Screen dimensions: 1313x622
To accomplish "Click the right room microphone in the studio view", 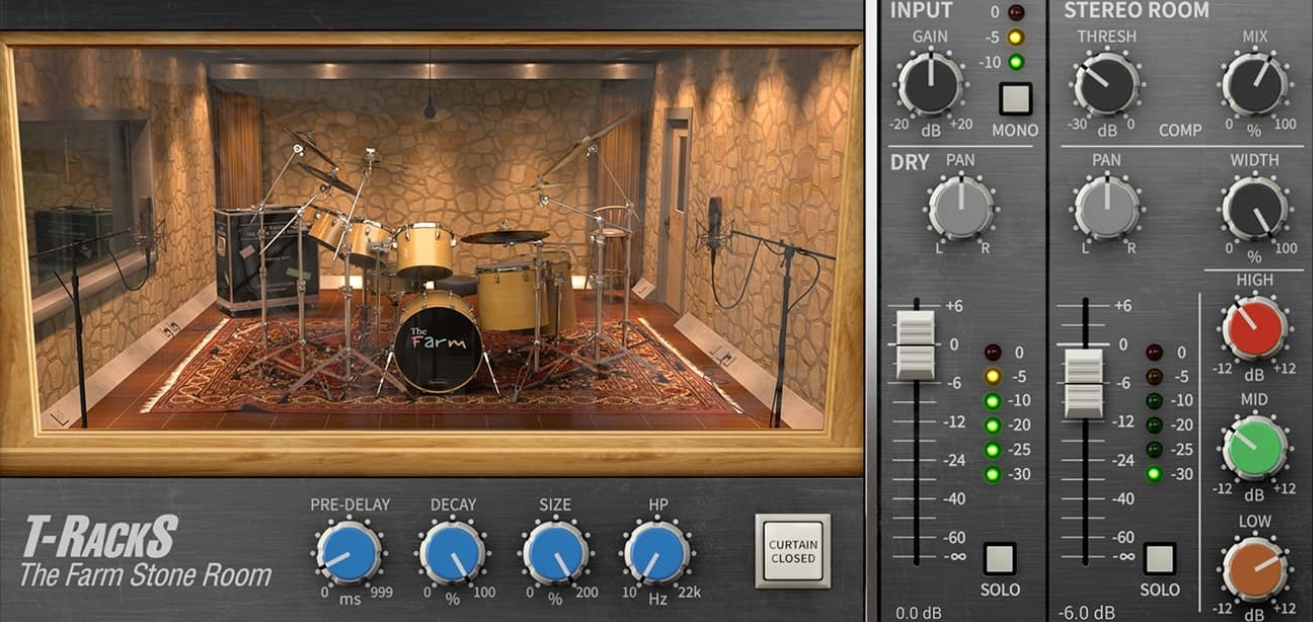I will tap(715, 222).
